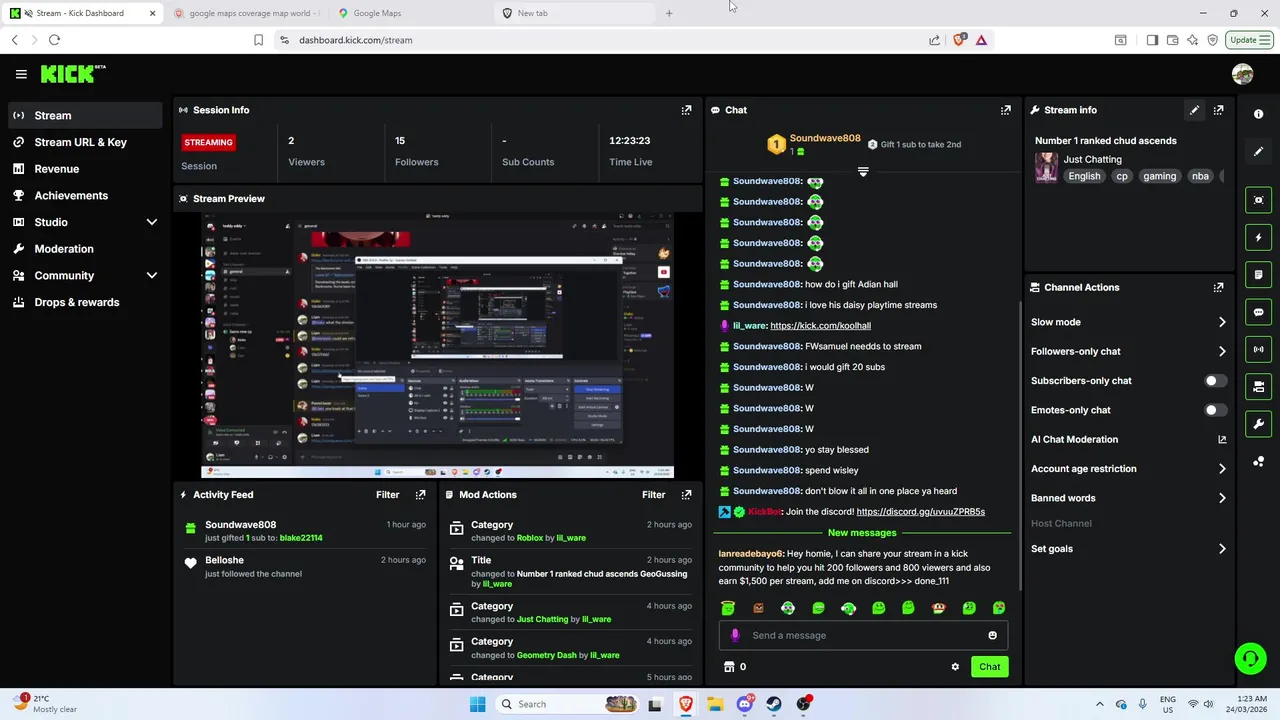Pop out the Stream info panel

point(1218,110)
